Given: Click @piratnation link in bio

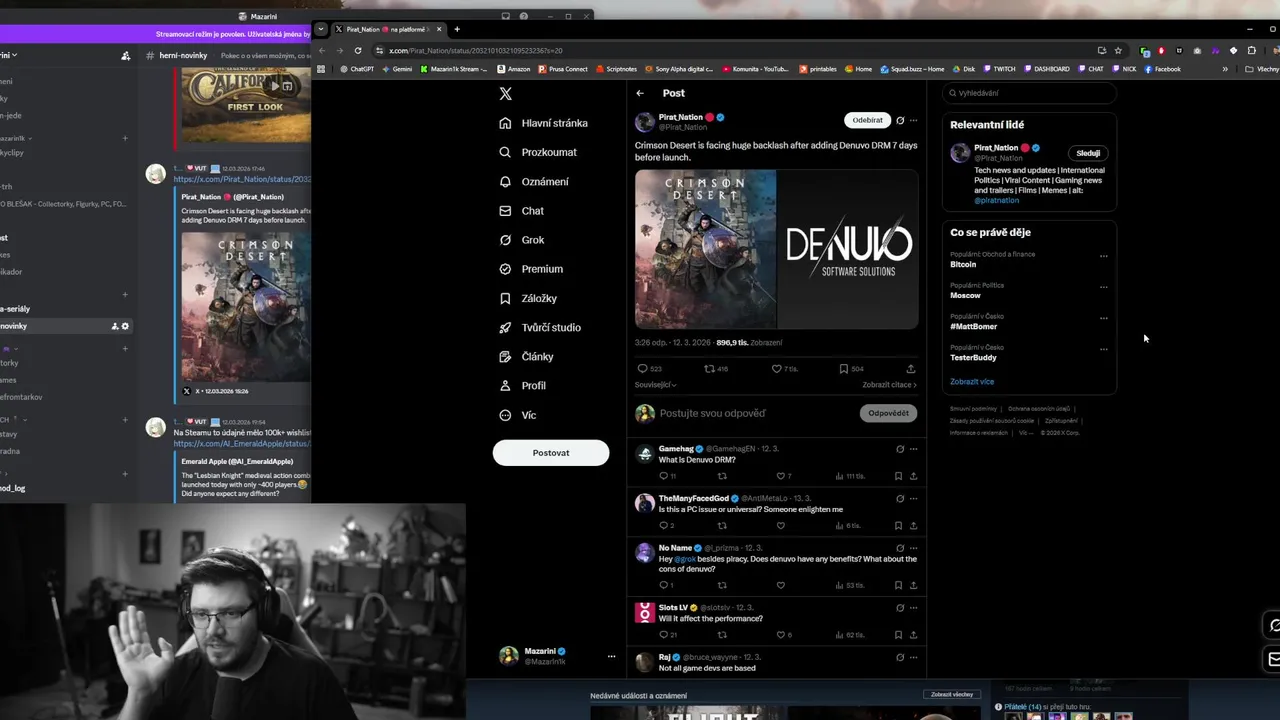Looking at the screenshot, I should point(996,200).
